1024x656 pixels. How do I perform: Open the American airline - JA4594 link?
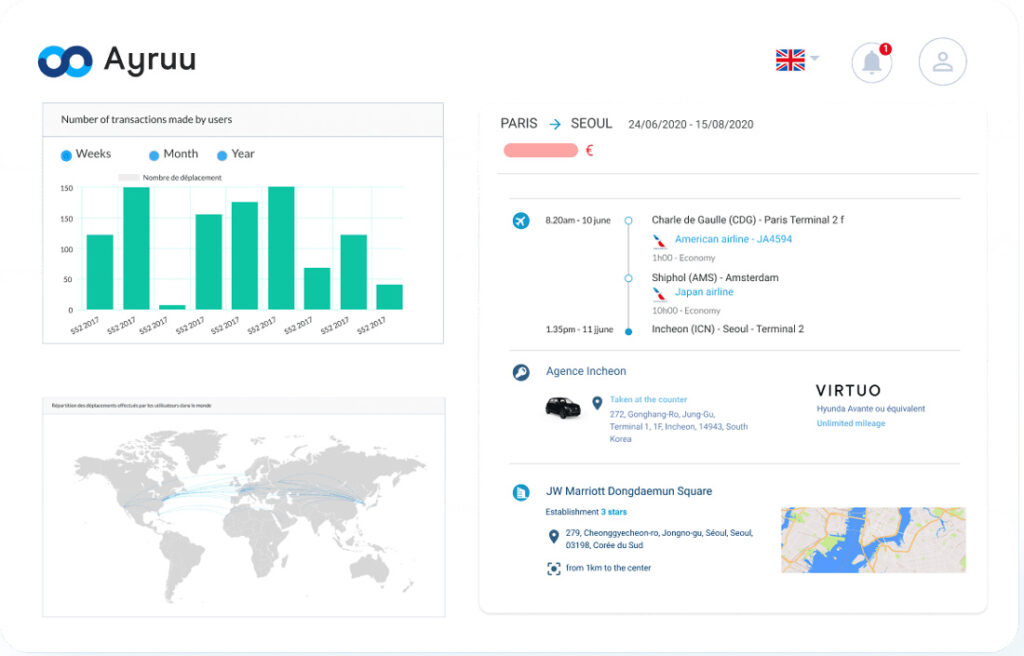click(x=733, y=240)
